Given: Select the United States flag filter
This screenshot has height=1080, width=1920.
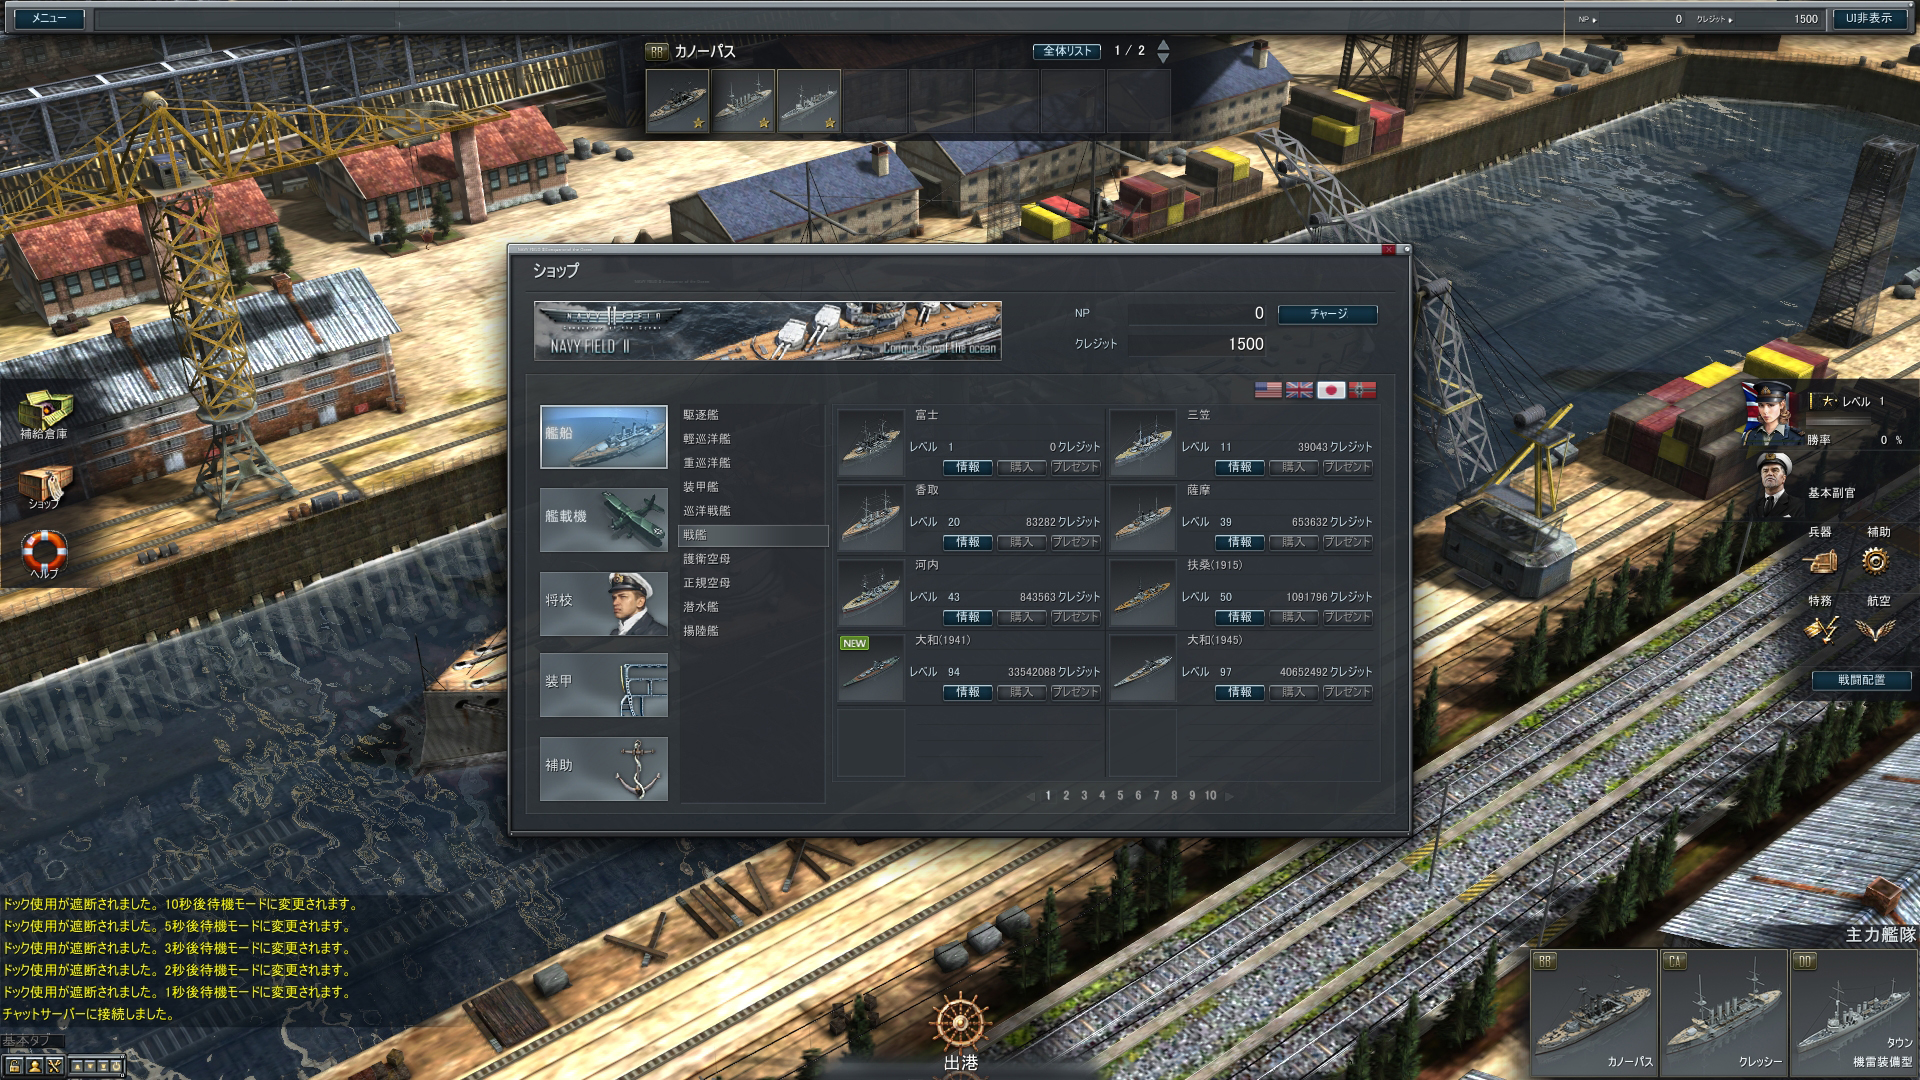Looking at the screenshot, I should (x=1268, y=390).
